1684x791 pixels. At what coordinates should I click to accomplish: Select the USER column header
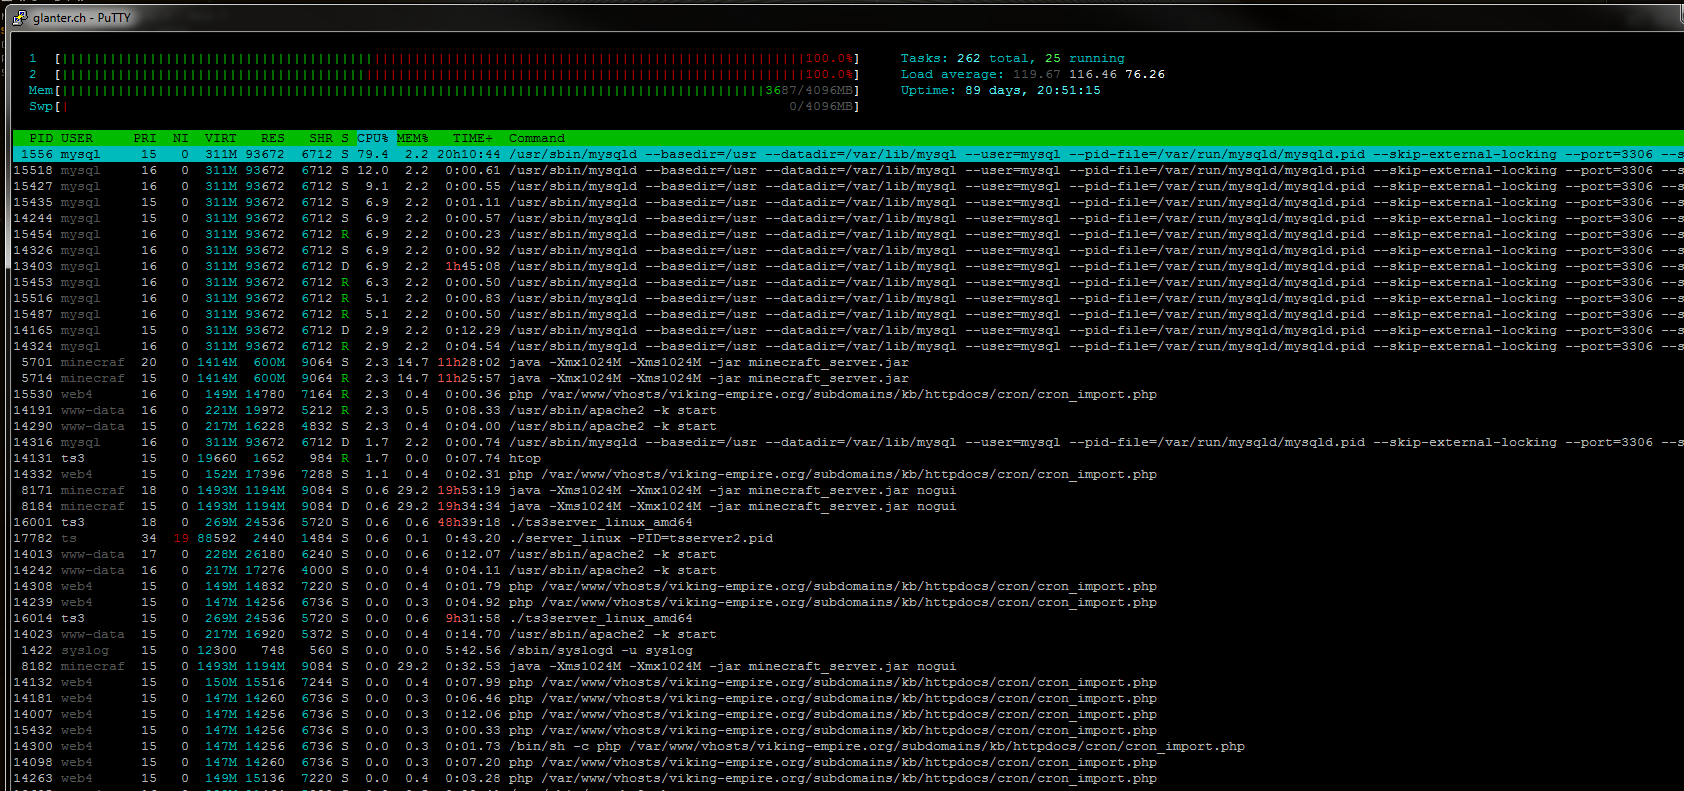tap(77, 138)
